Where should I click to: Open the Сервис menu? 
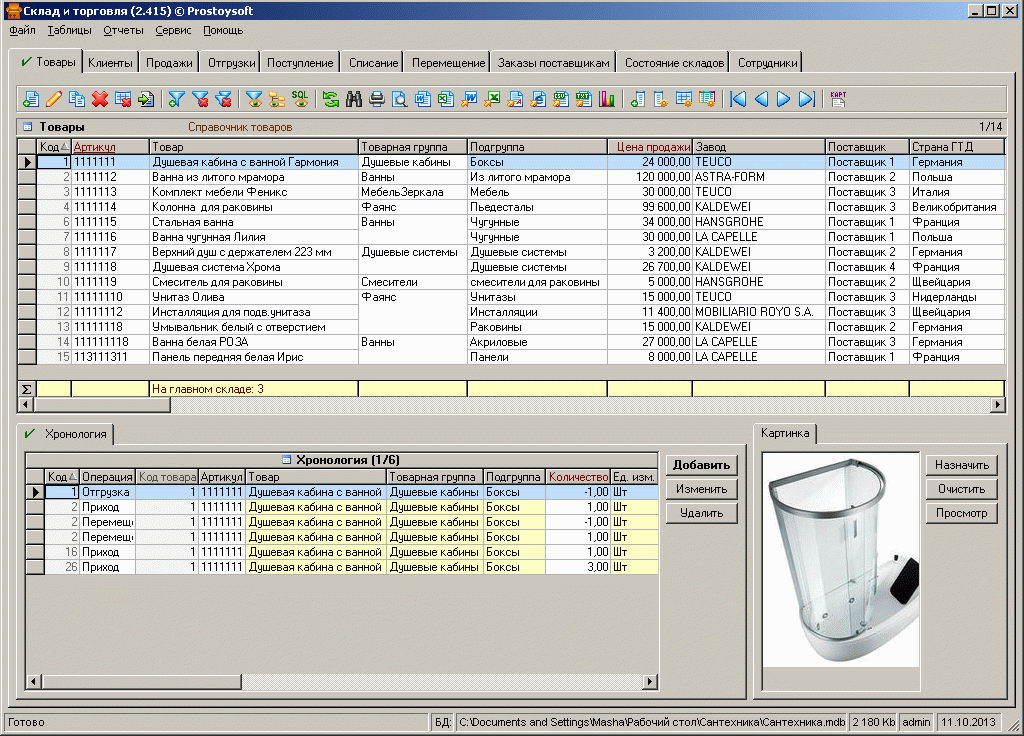click(173, 30)
